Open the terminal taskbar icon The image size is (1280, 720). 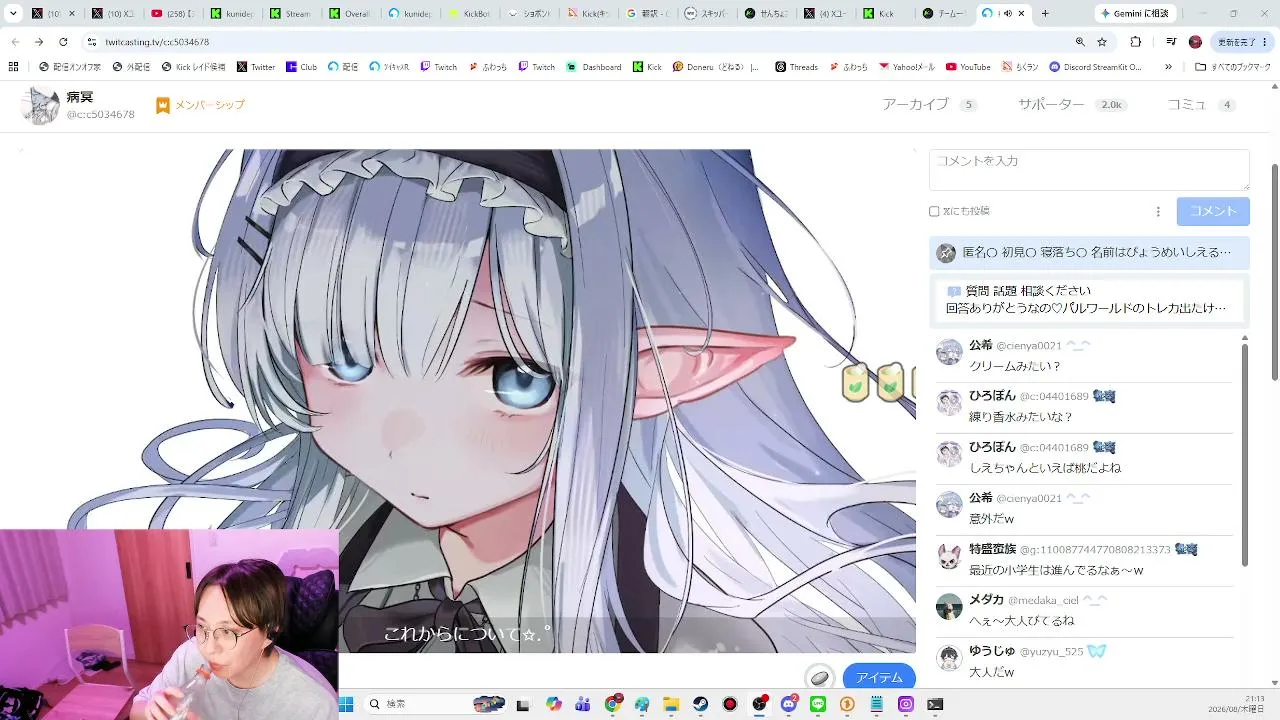[x=935, y=704]
